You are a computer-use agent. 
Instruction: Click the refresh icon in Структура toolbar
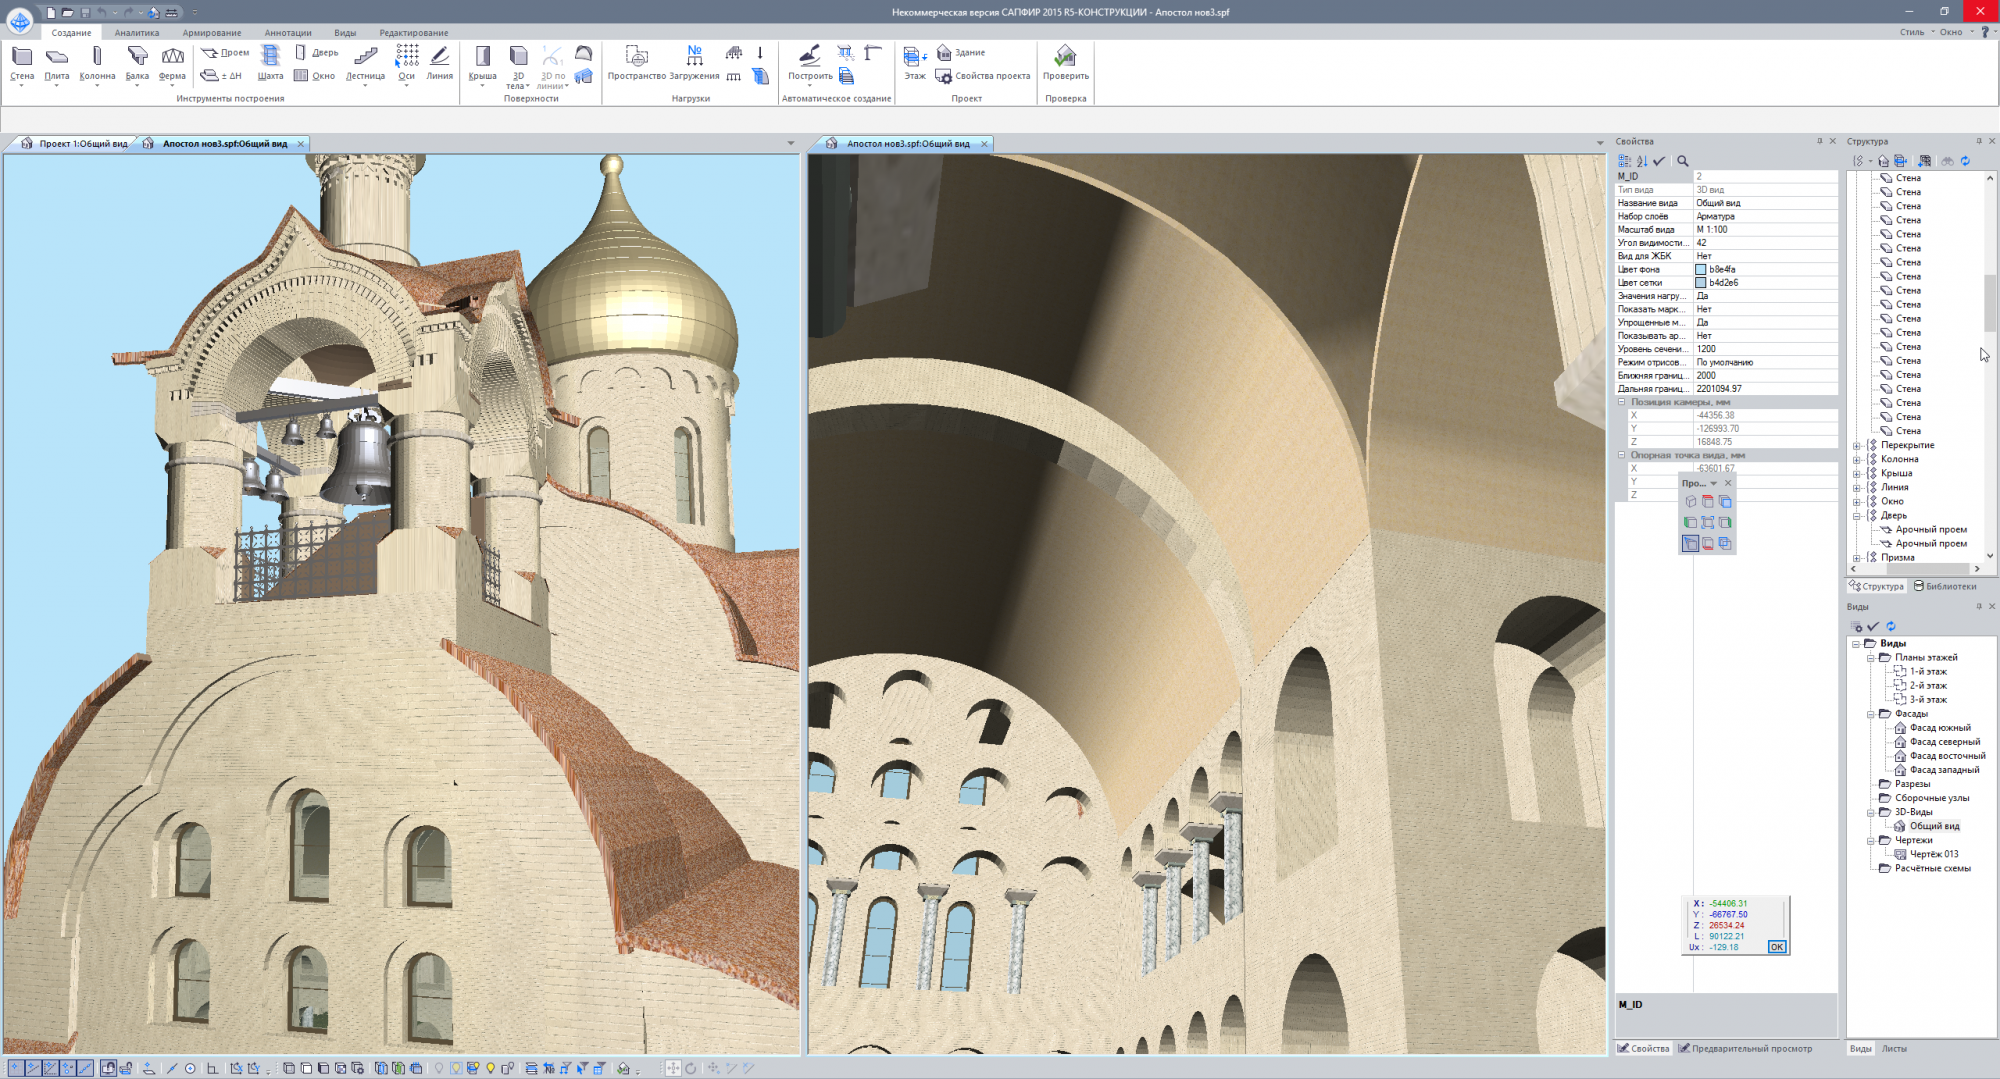pyautogui.click(x=1965, y=161)
